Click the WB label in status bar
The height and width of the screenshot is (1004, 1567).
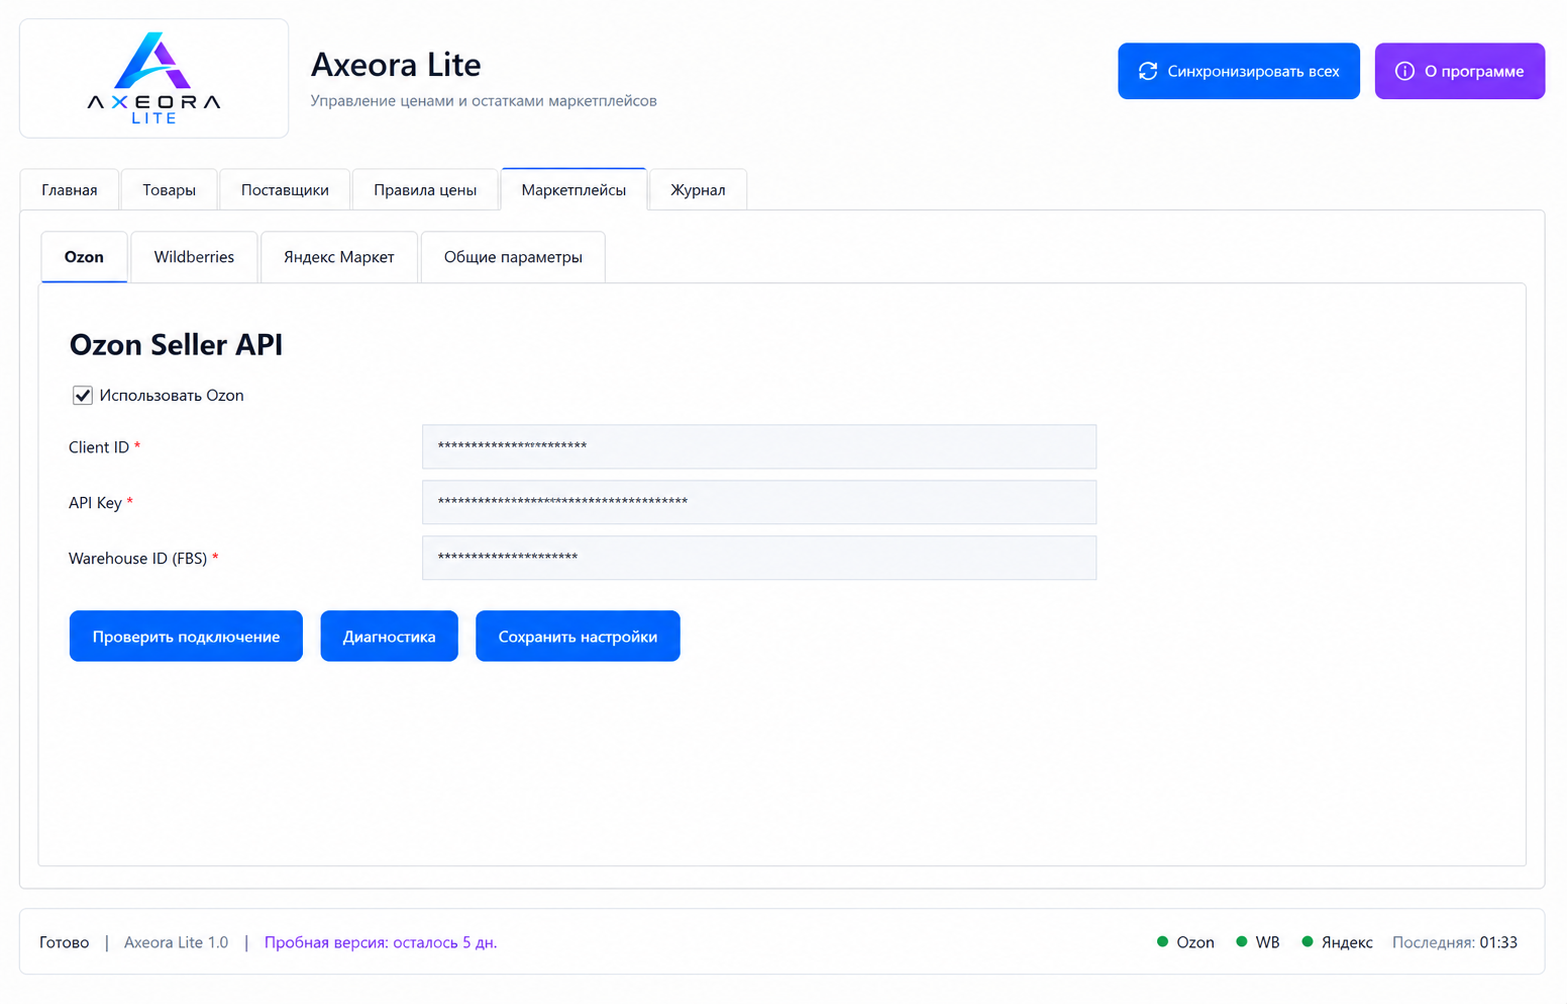[1267, 942]
